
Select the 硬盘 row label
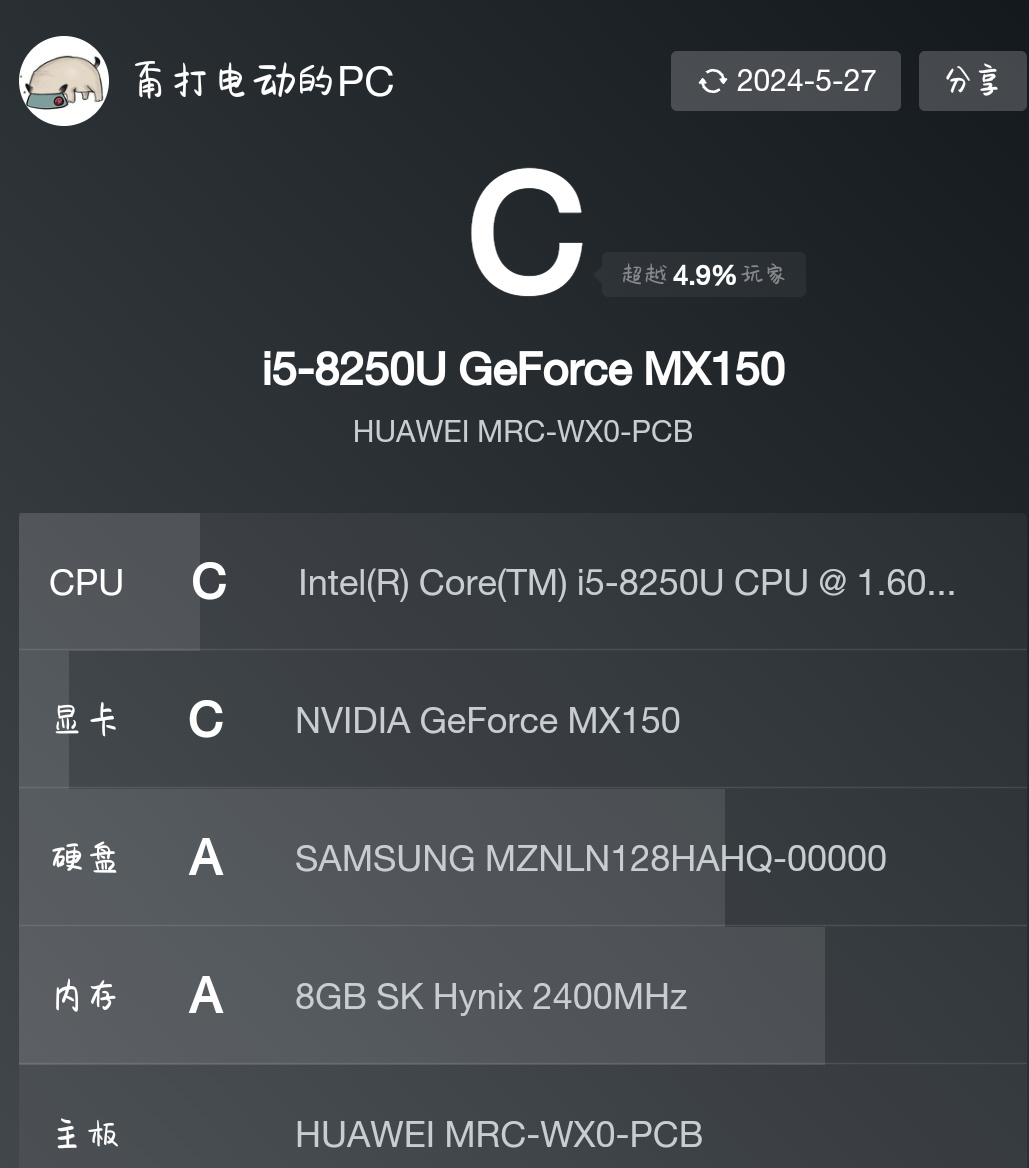tap(85, 858)
